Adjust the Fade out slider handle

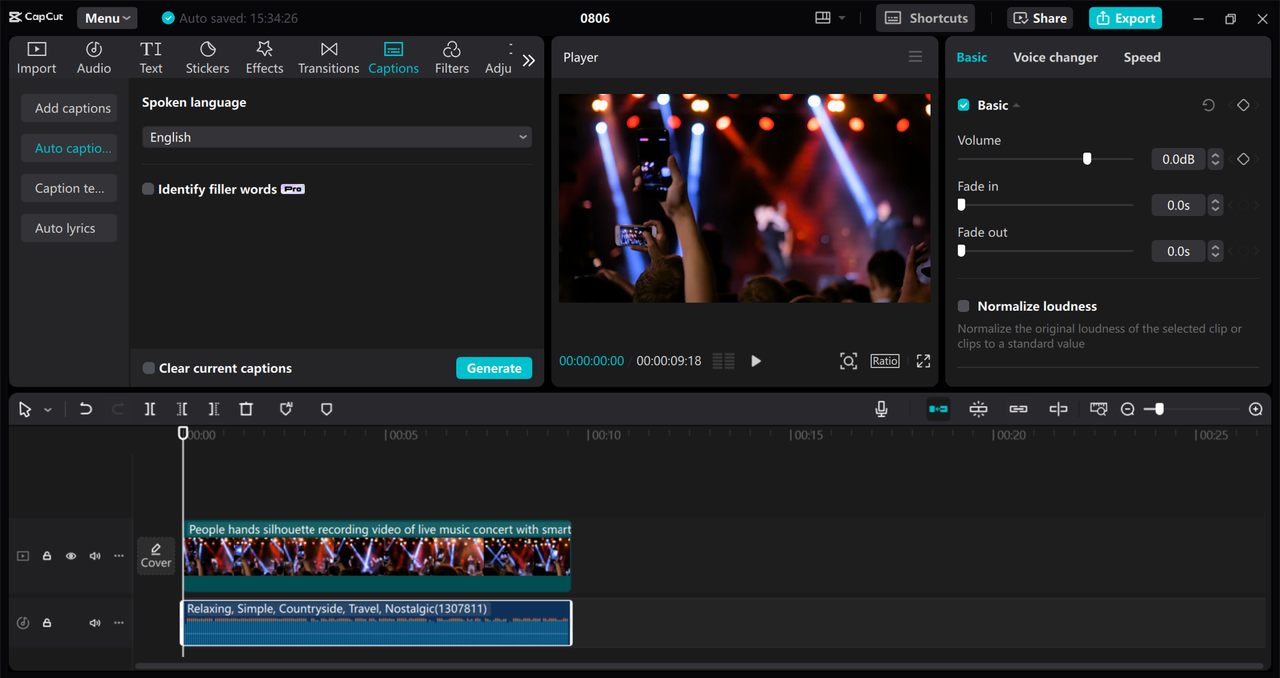[961, 250]
